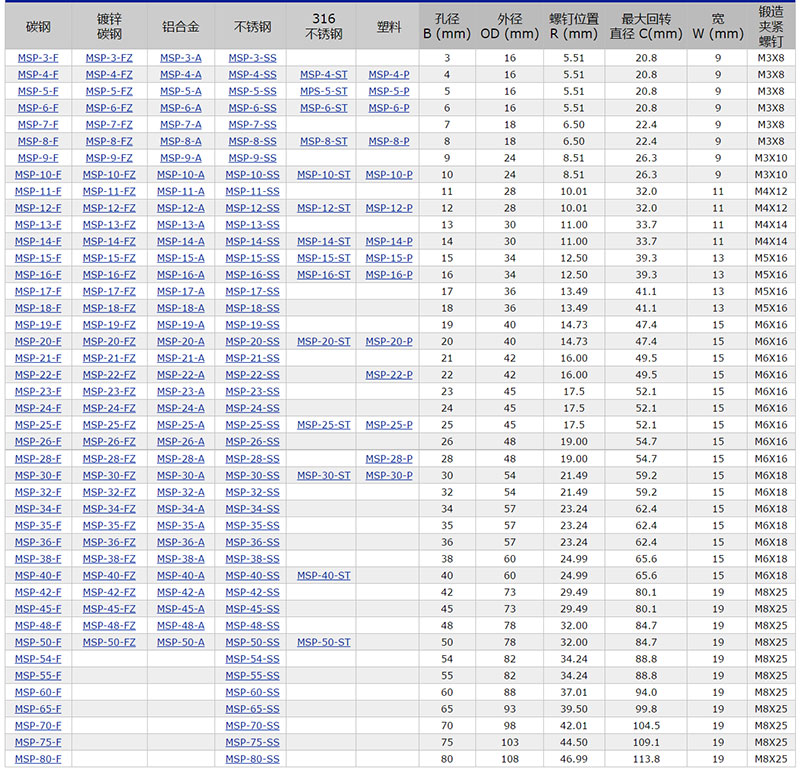
Task: Select the MSP-80-F link
Action: click(x=38, y=759)
